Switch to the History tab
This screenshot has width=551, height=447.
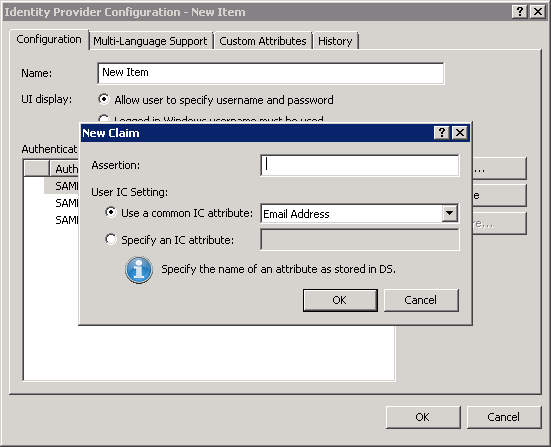[335, 41]
